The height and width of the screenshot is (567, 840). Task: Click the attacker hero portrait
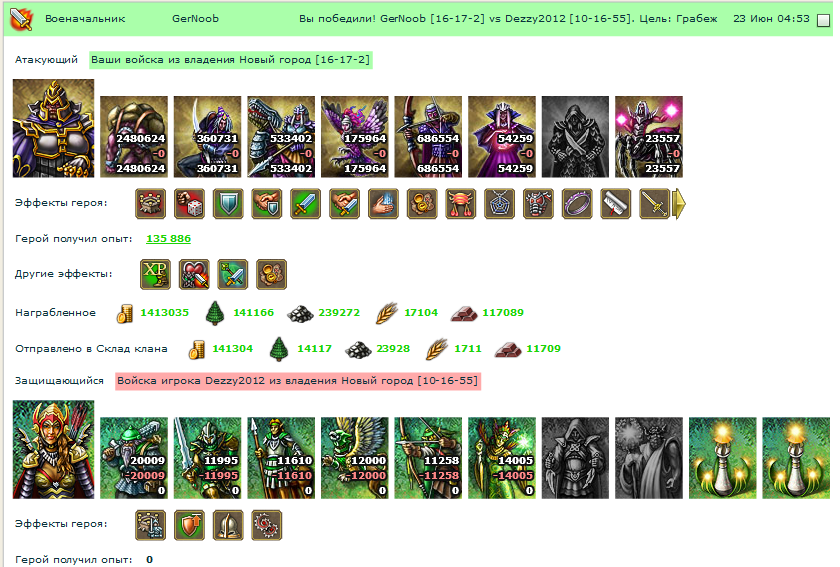click(54, 128)
